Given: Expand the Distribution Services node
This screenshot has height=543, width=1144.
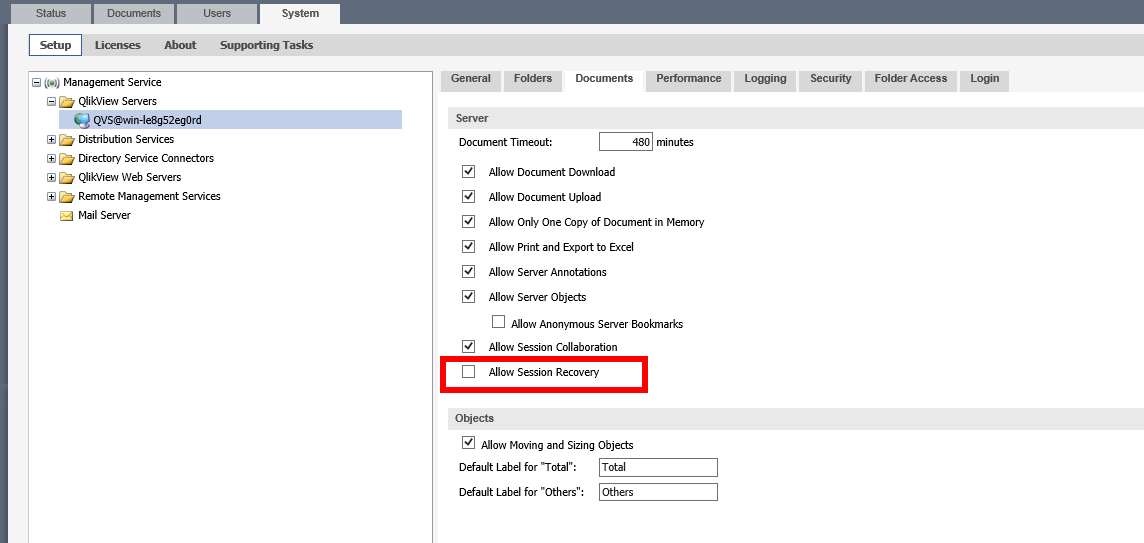Looking at the screenshot, I should tap(52, 139).
